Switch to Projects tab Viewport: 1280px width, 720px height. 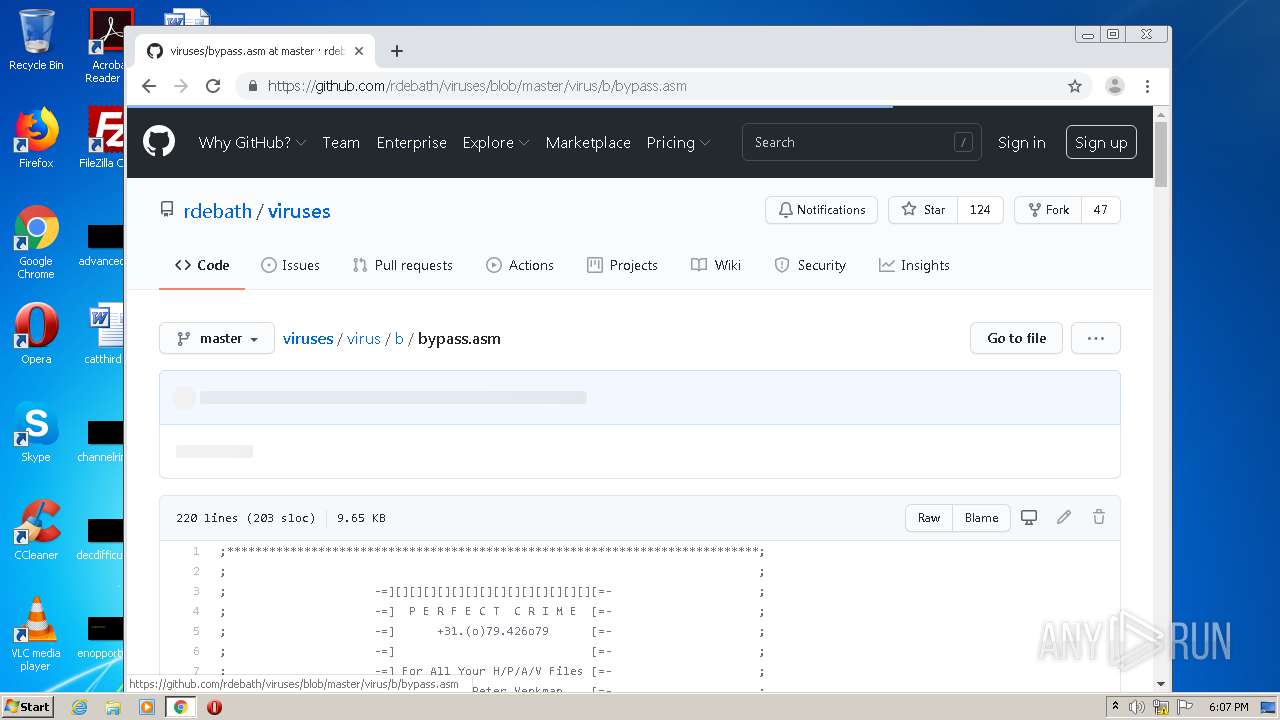622,265
